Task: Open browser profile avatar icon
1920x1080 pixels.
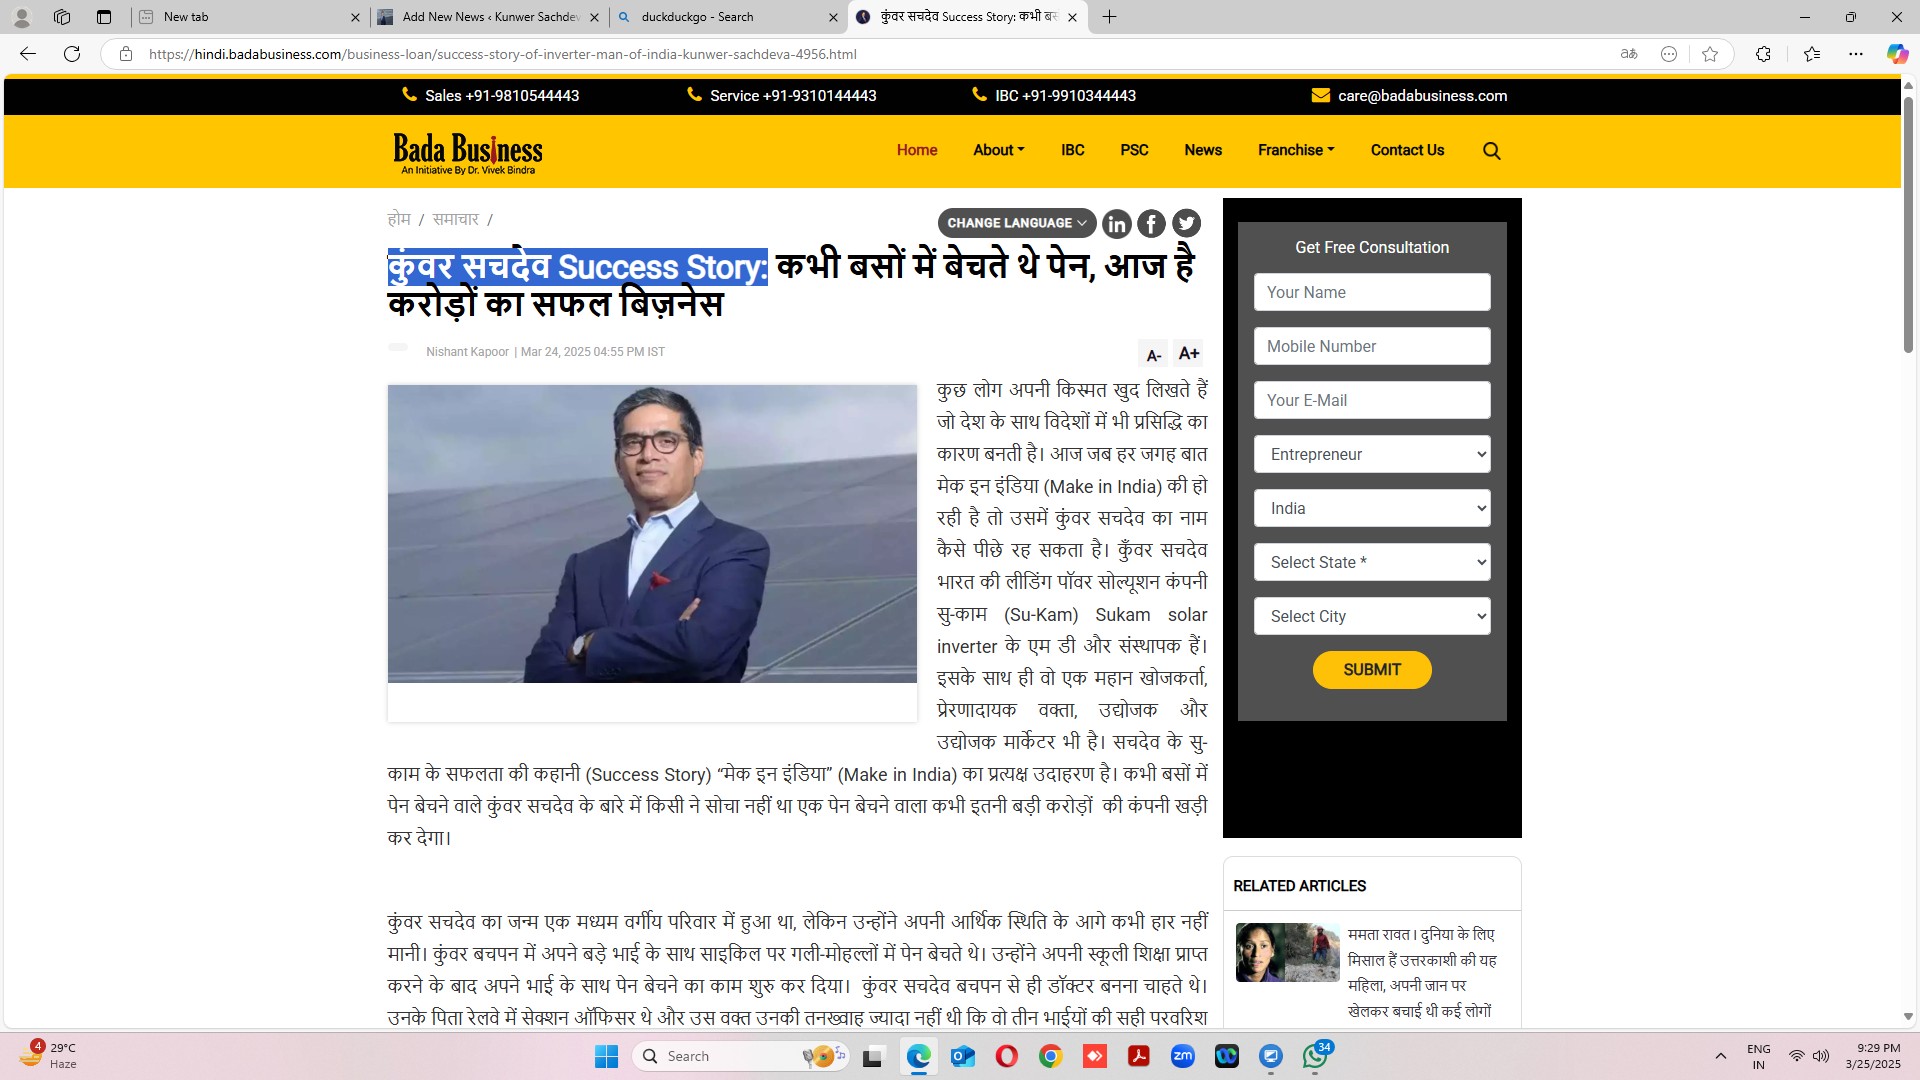Action: point(21,17)
